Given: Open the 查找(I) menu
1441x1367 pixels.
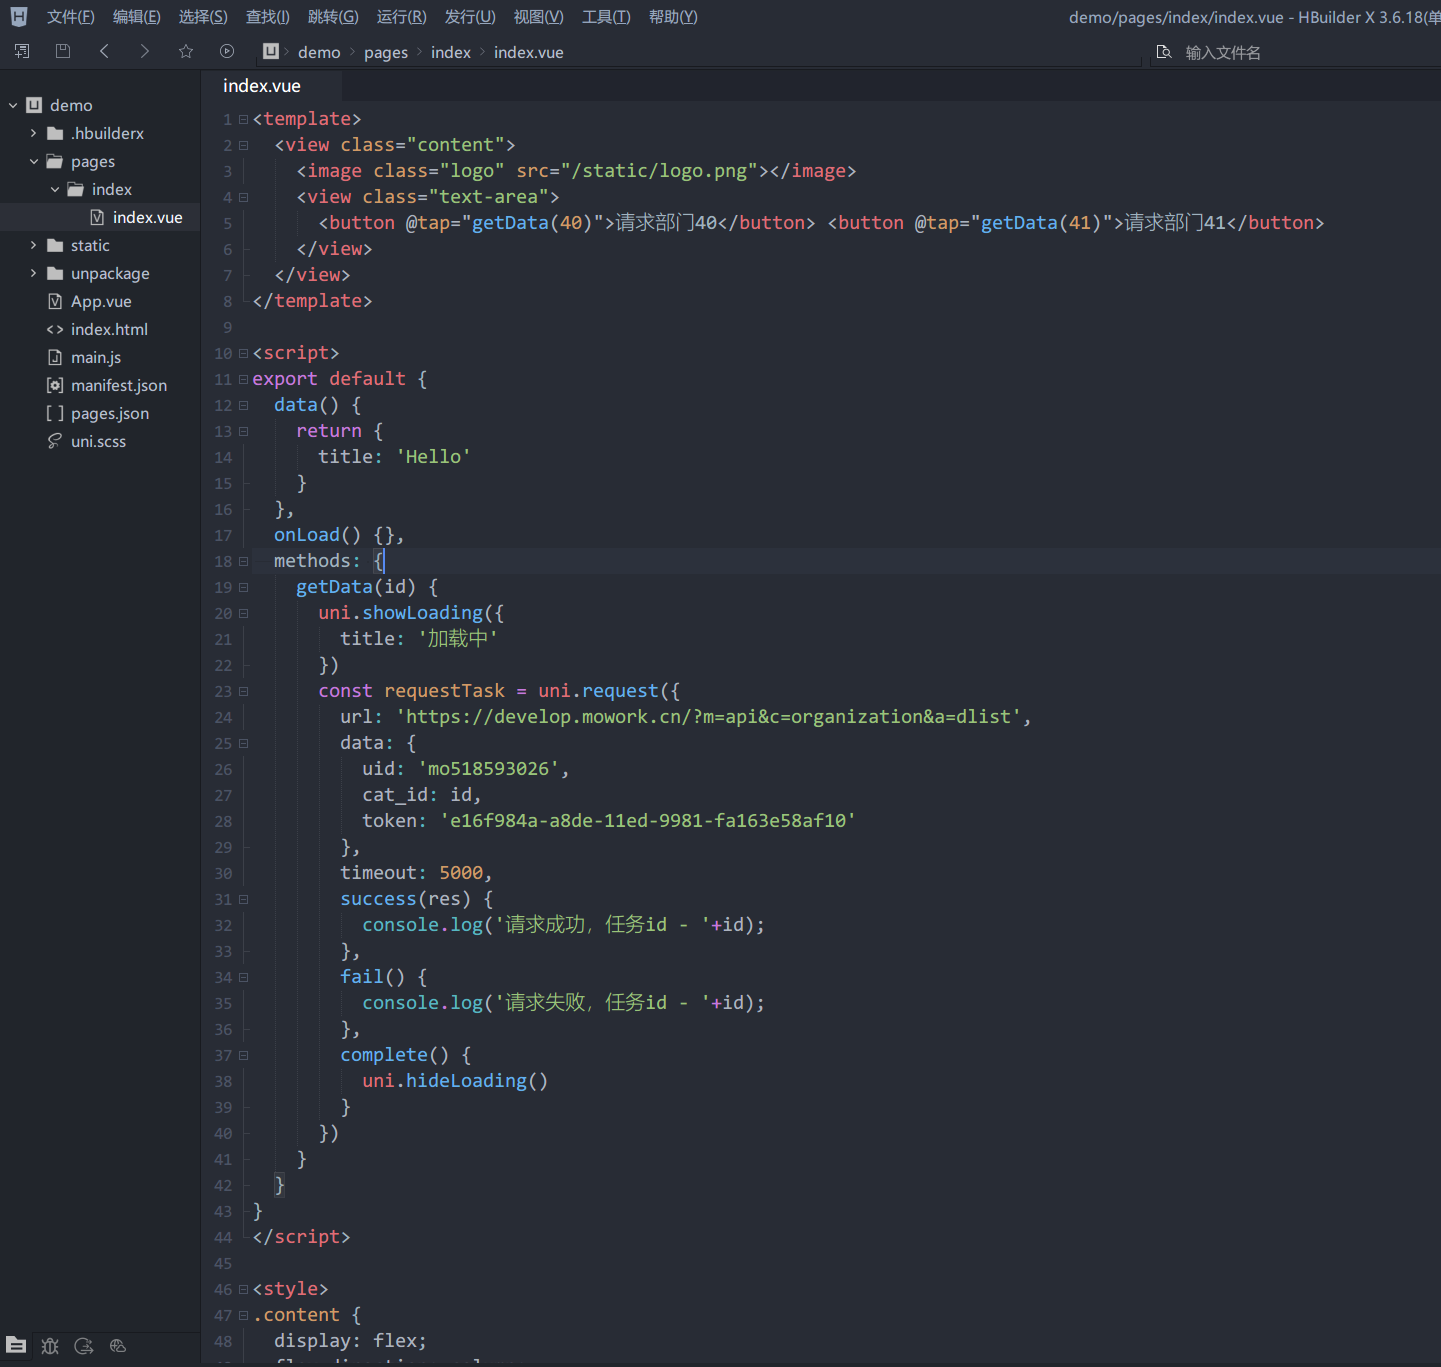Looking at the screenshot, I should point(268,17).
